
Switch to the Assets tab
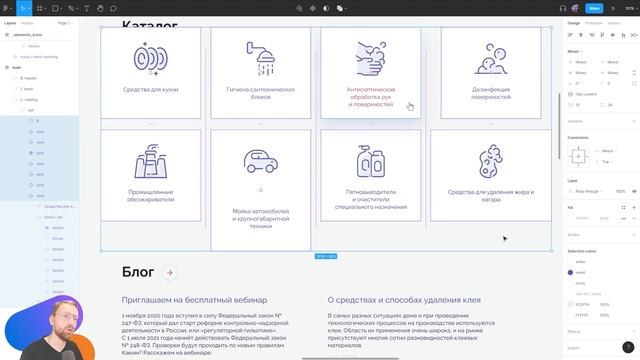point(27,23)
